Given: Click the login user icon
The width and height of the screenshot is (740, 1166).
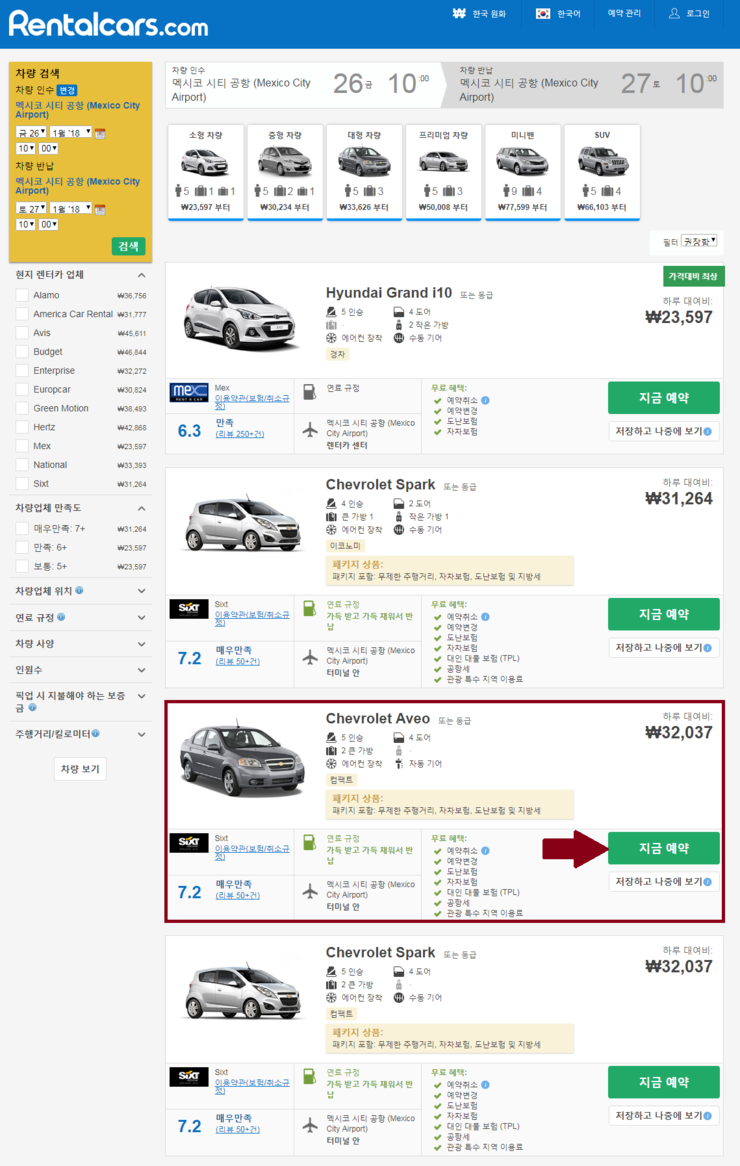Looking at the screenshot, I should [x=674, y=13].
